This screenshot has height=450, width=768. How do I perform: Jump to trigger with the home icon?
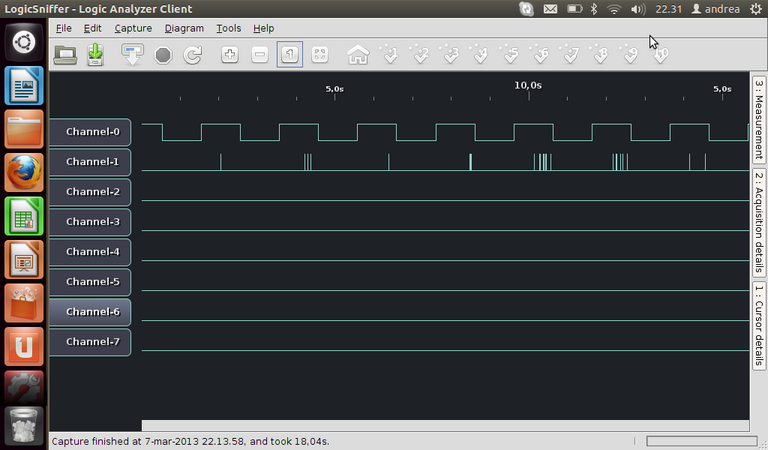[x=358, y=54]
